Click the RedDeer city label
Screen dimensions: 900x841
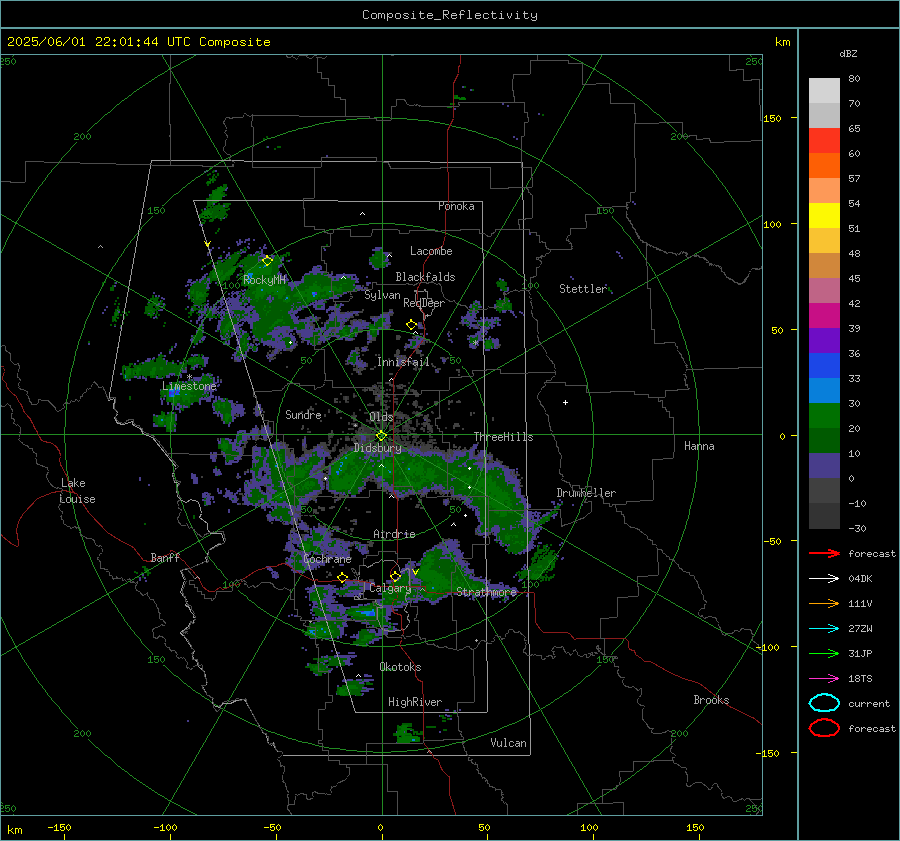pyautogui.click(x=424, y=303)
